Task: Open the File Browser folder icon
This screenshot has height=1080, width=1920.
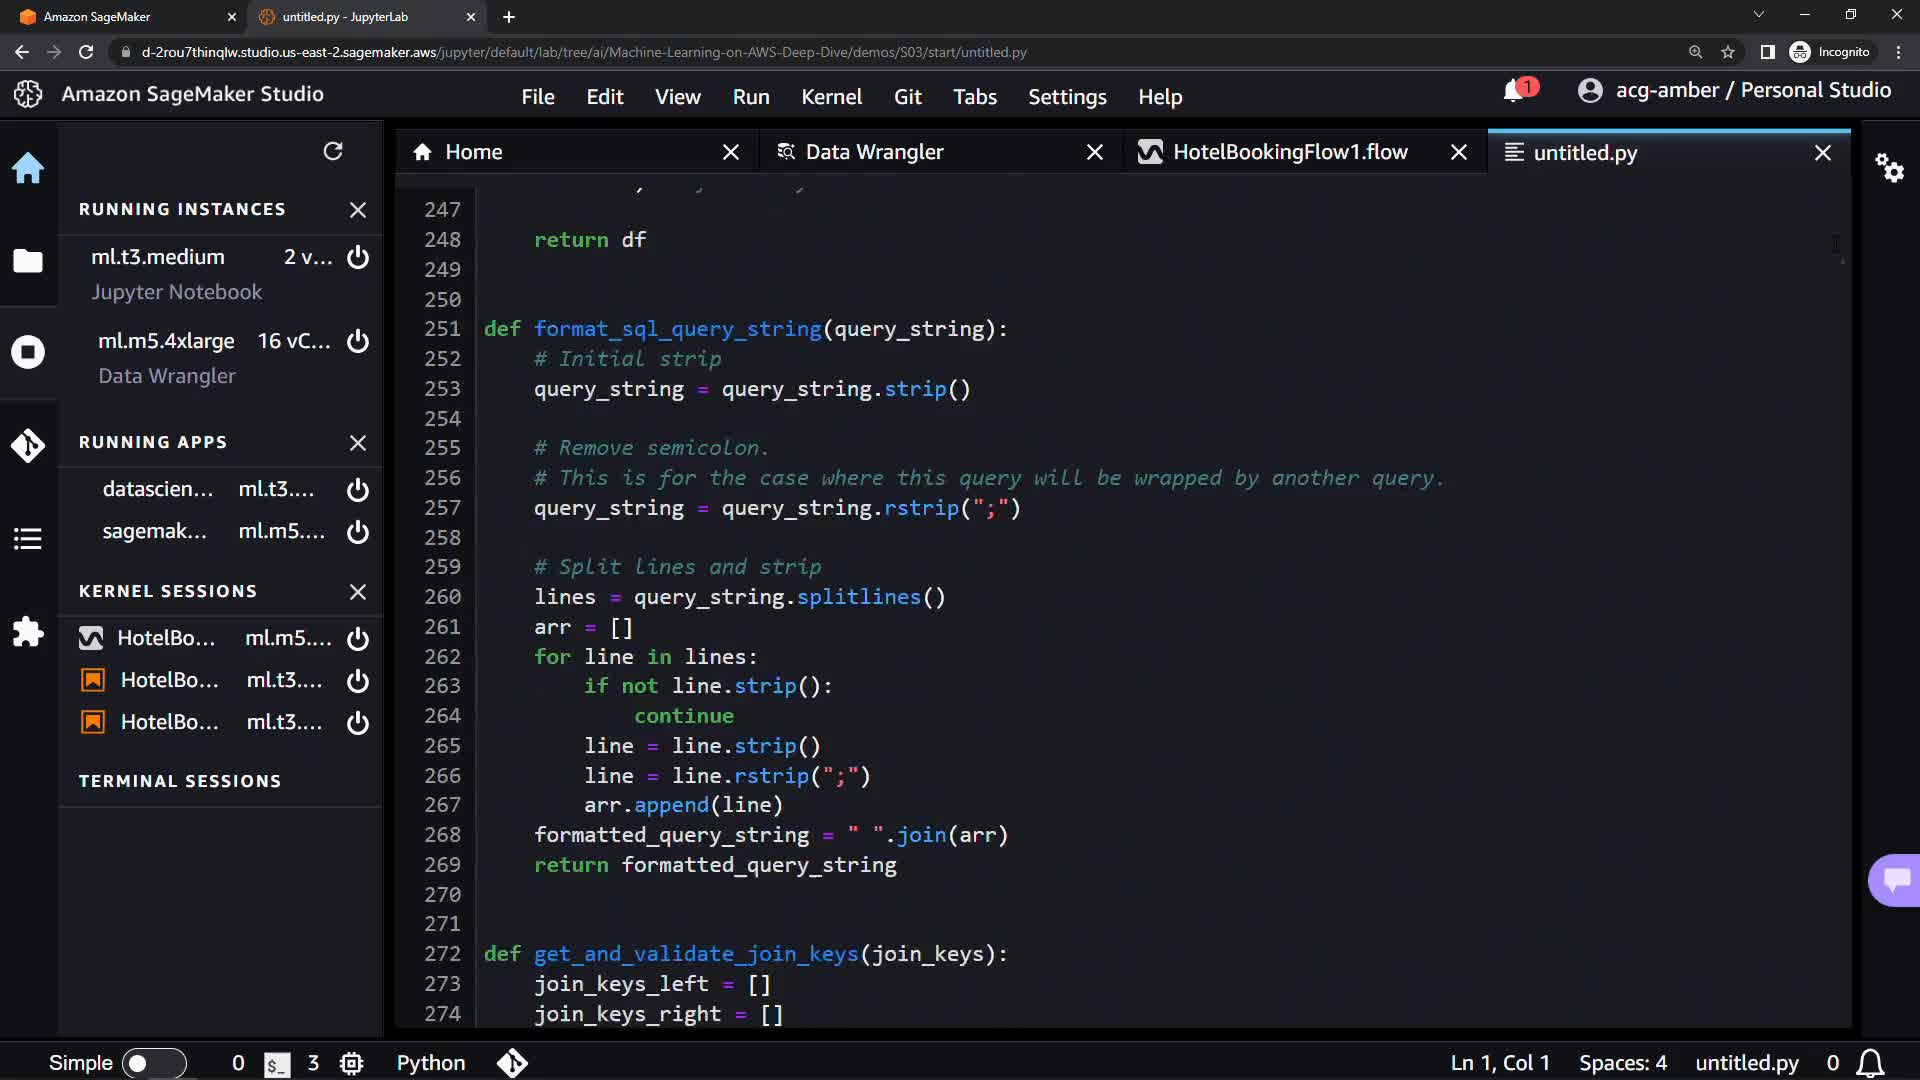Action: [x=28, y=261]
